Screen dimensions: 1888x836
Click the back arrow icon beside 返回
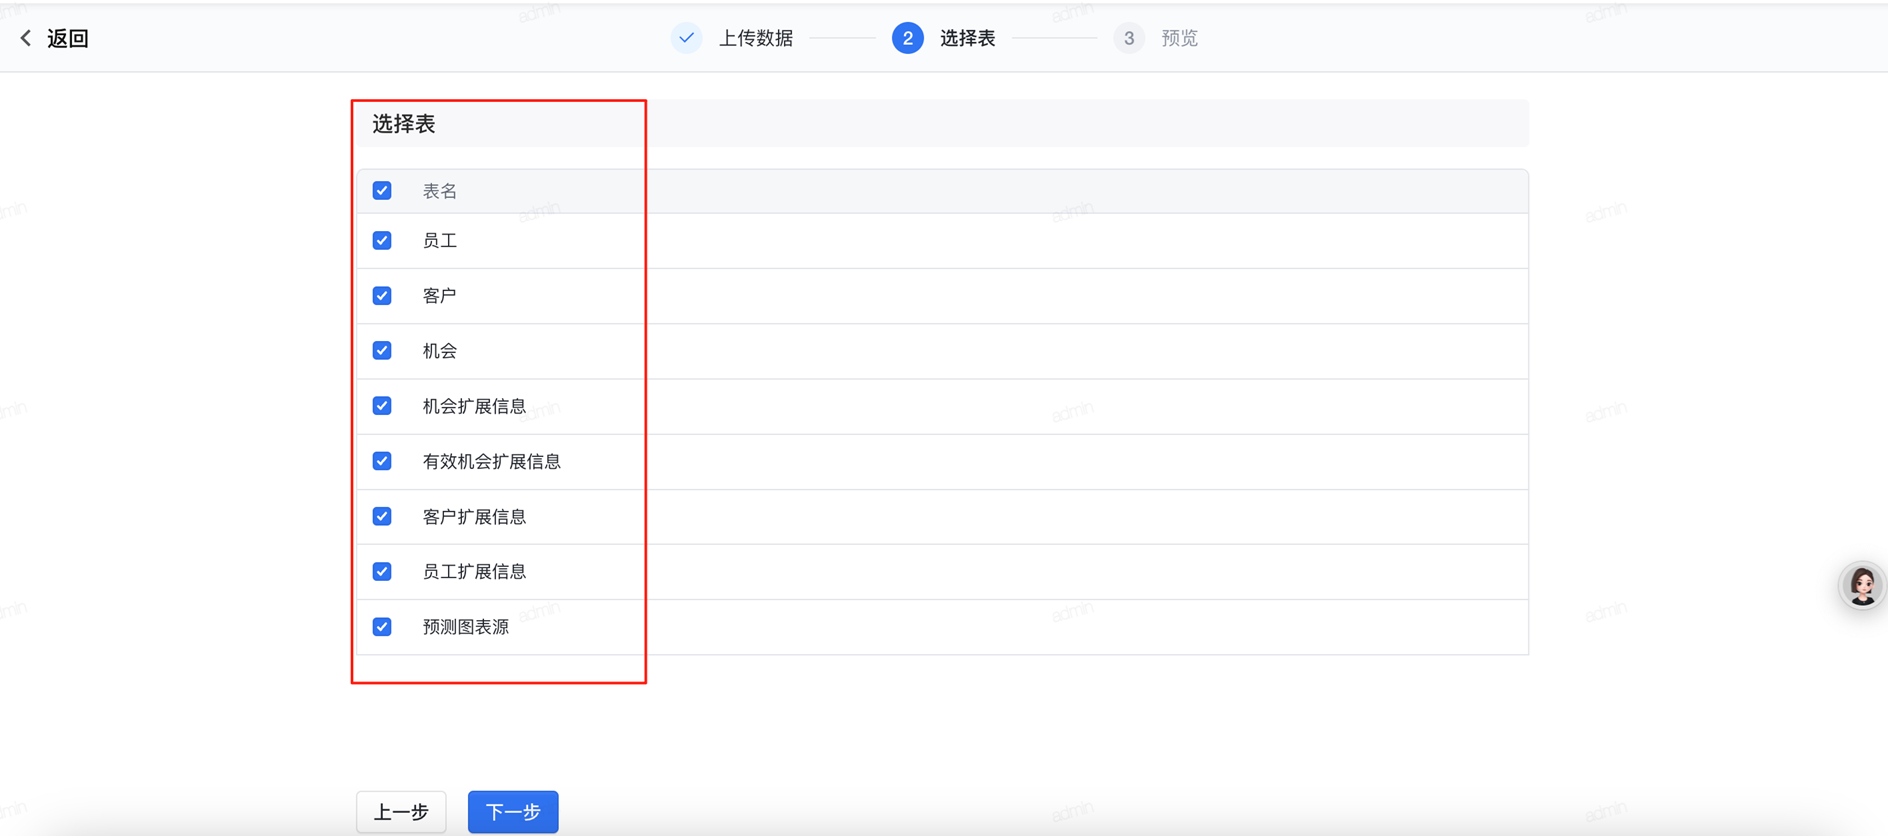coord(26,38)
